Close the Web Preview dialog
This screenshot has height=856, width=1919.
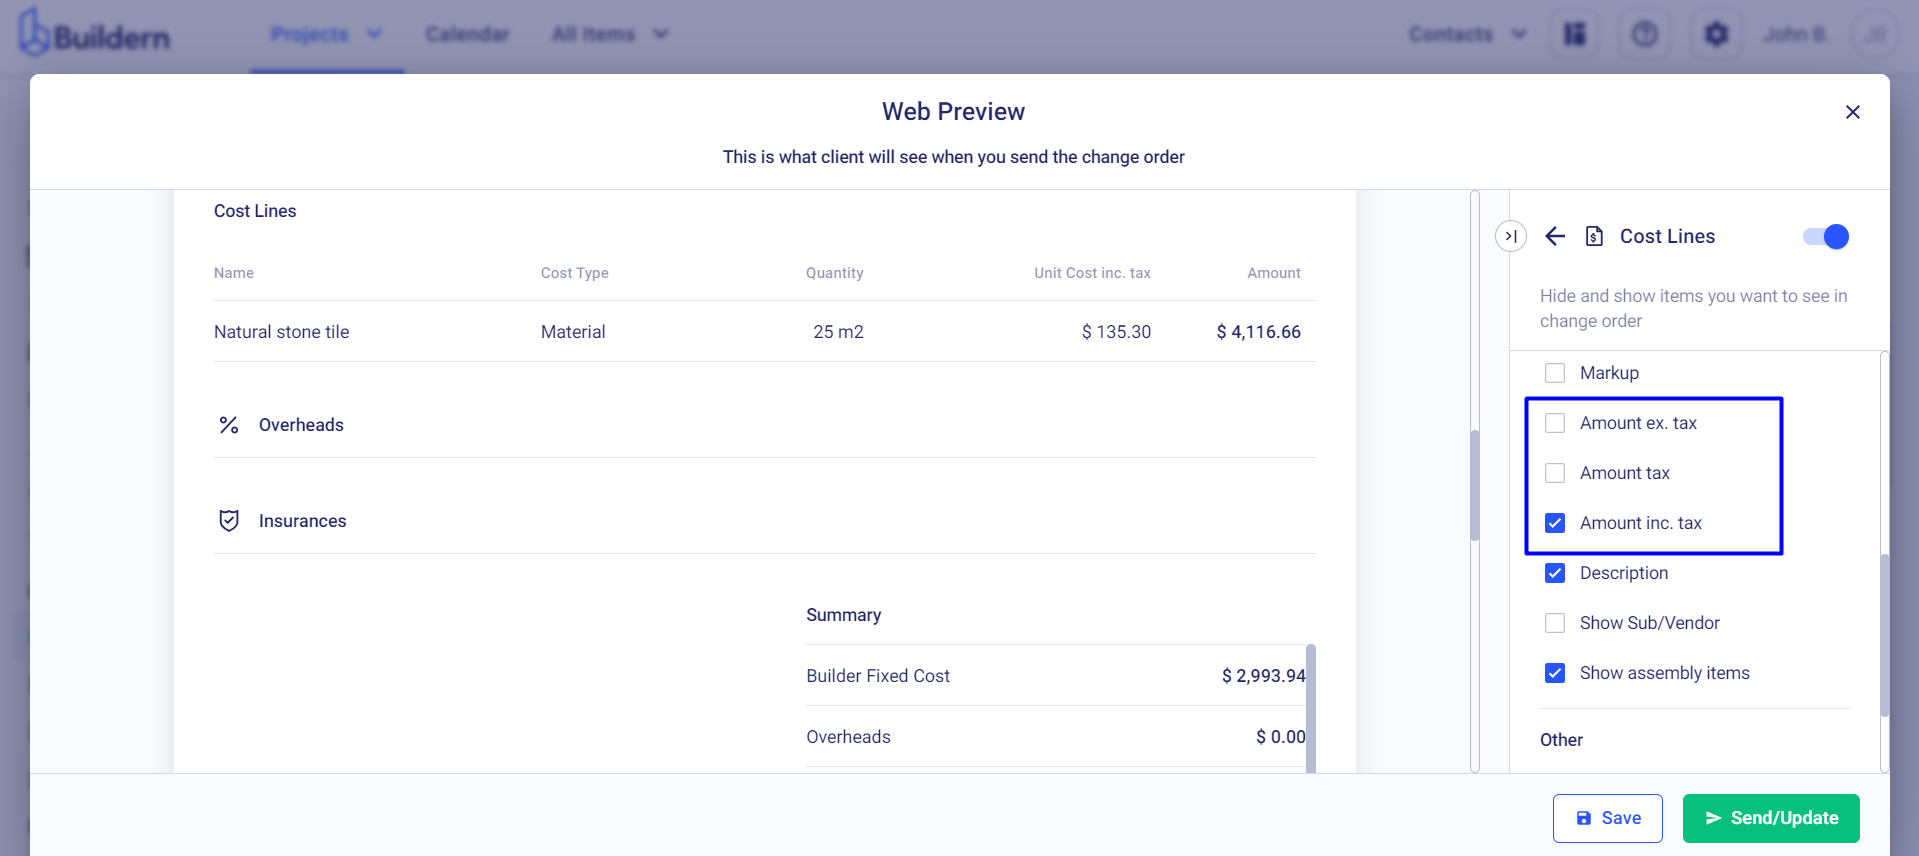tap(1853, 112)
